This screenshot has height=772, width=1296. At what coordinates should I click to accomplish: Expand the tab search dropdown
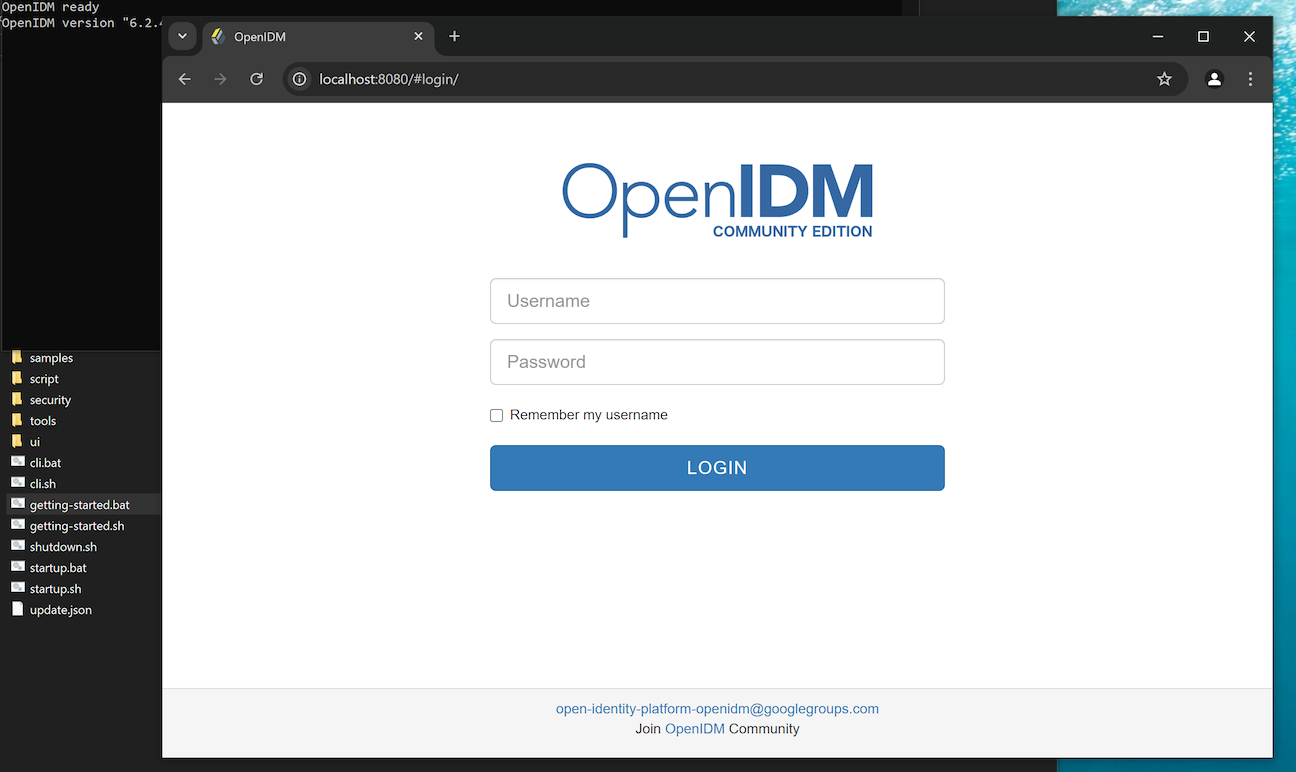click(x=182, y=37)
